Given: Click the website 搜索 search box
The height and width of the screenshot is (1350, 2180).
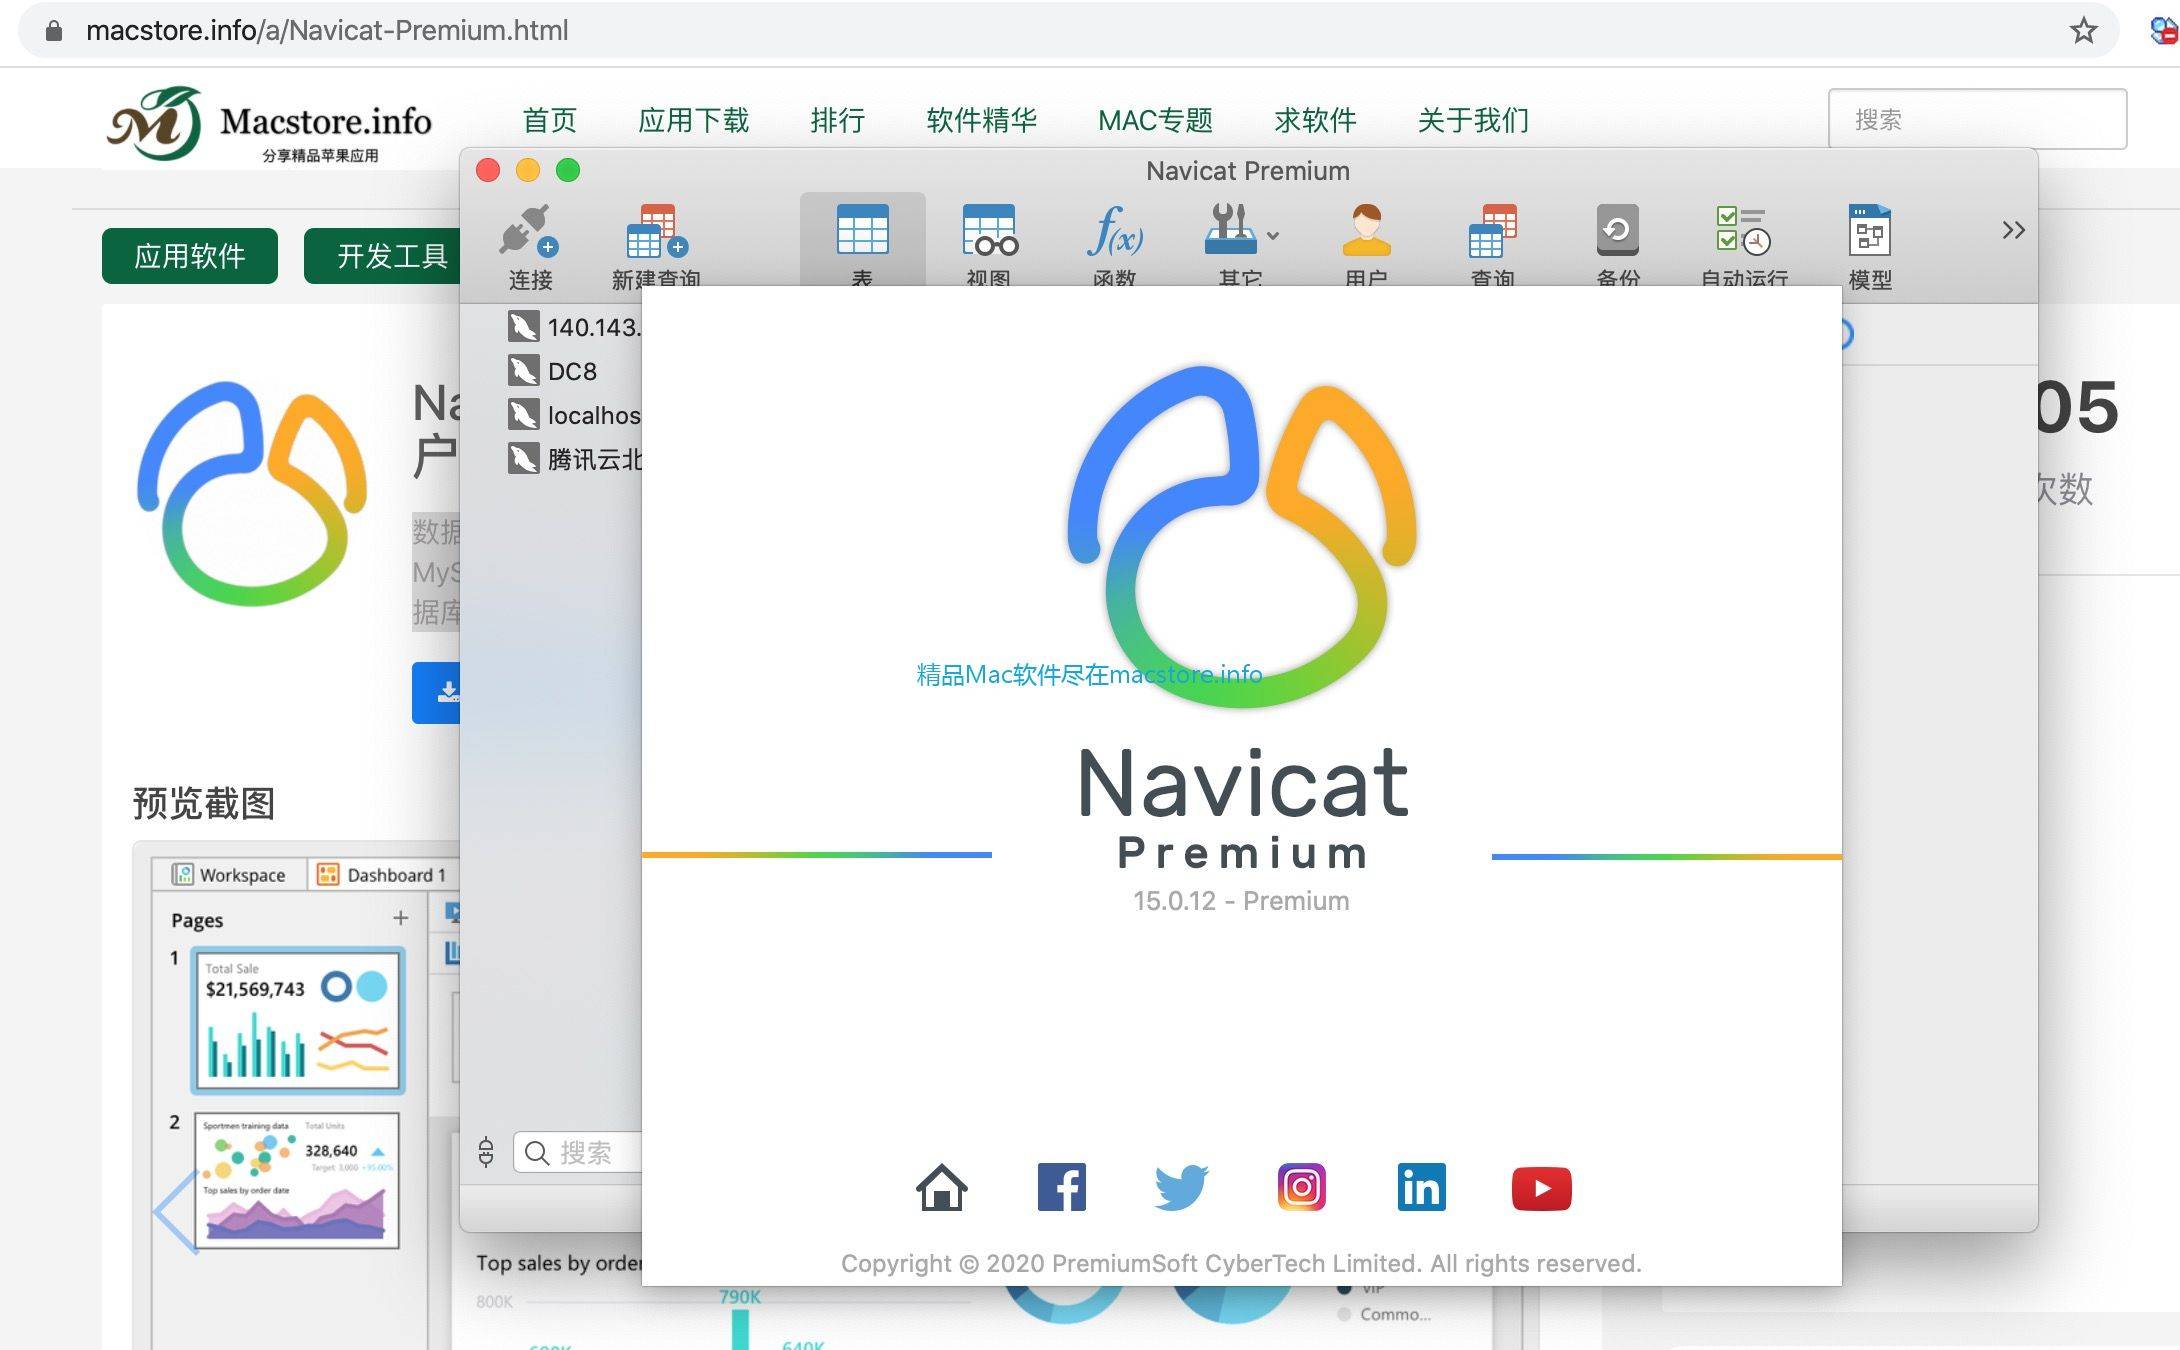Looking at the screenshot, I should tap(1977, 119).
